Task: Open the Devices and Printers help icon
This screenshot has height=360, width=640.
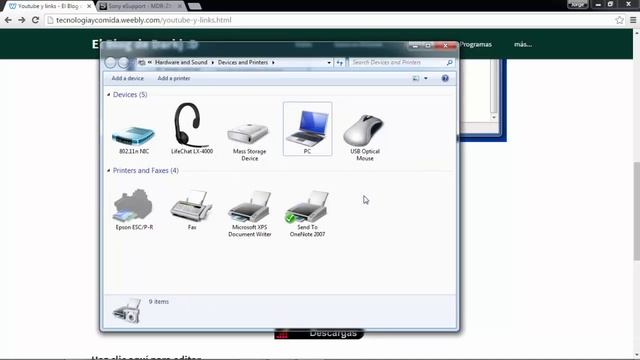Action: (445, 78)
